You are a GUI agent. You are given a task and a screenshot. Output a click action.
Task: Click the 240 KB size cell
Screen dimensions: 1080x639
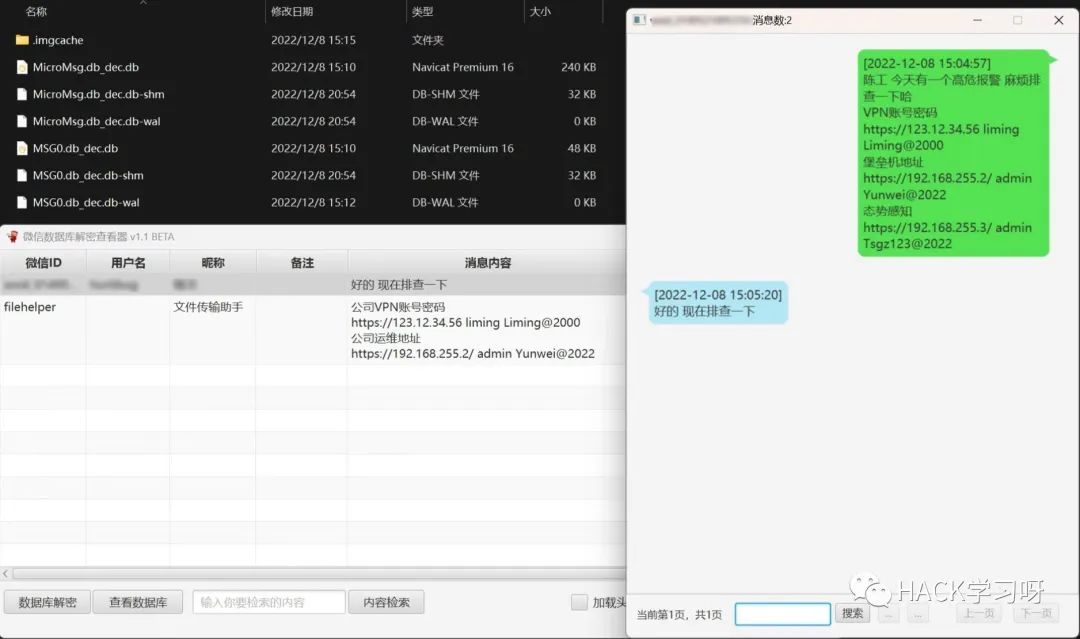(579, 67)
